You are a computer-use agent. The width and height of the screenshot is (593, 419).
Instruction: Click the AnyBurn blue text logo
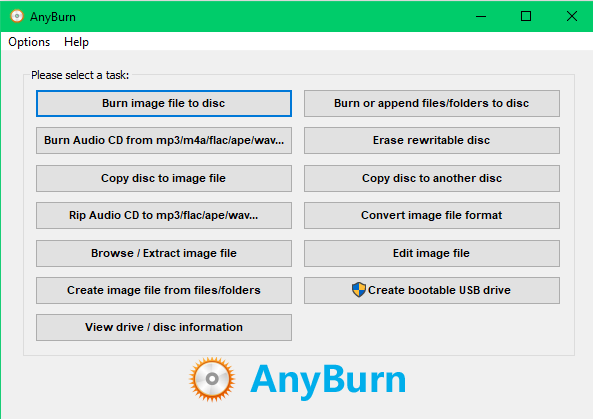point(328,380)
